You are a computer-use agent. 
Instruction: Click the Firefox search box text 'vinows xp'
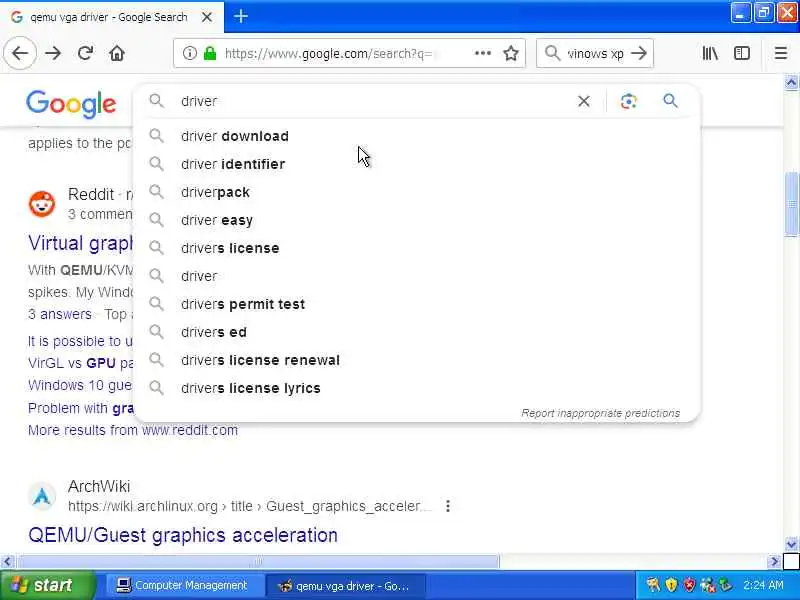click(x=595, y=54)
